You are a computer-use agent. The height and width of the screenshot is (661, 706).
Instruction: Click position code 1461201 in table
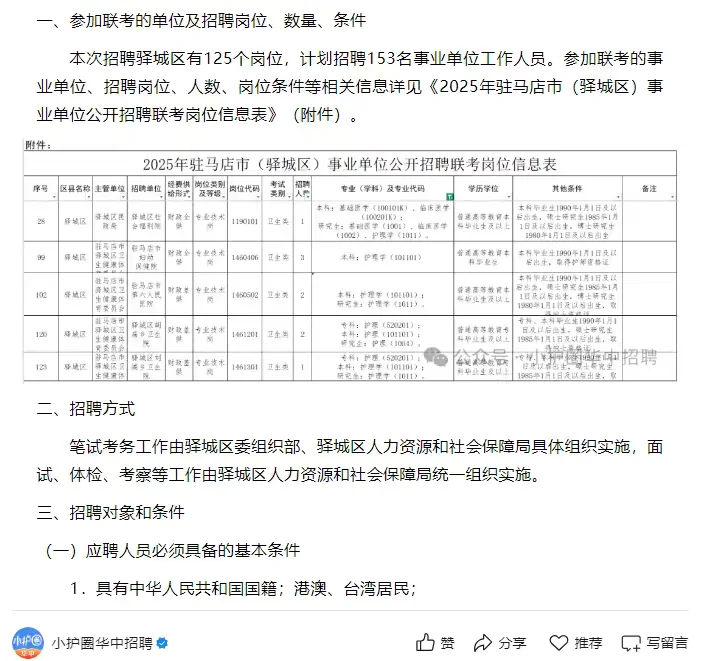click(245, 334)
